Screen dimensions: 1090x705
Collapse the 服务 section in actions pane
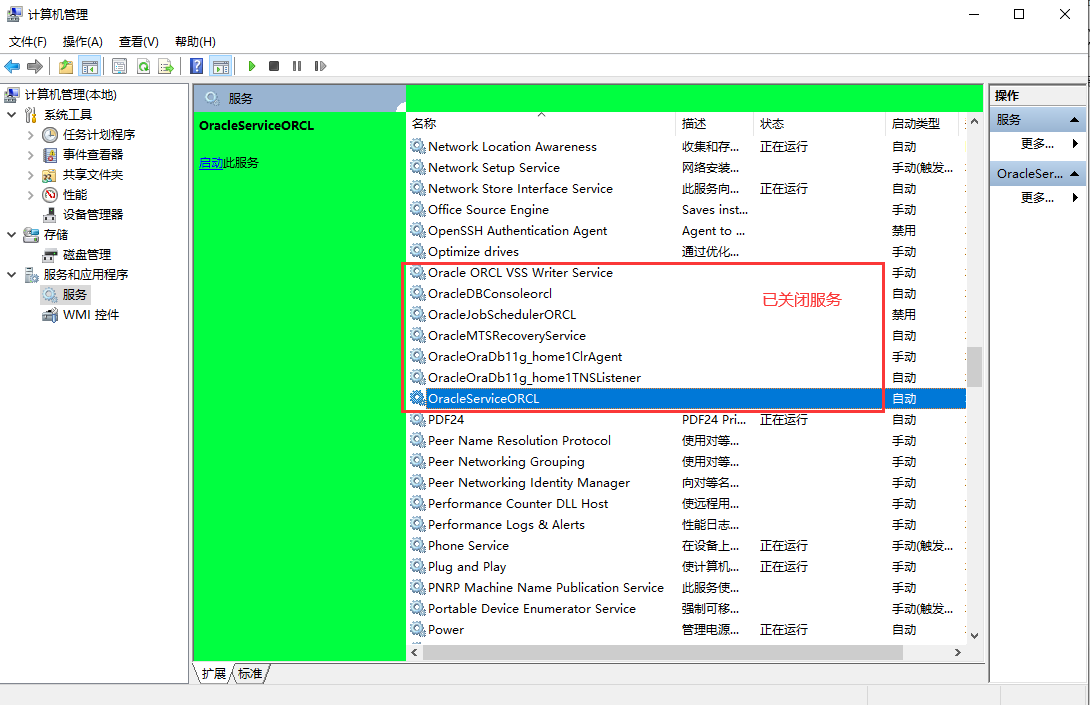[1074, 120]
